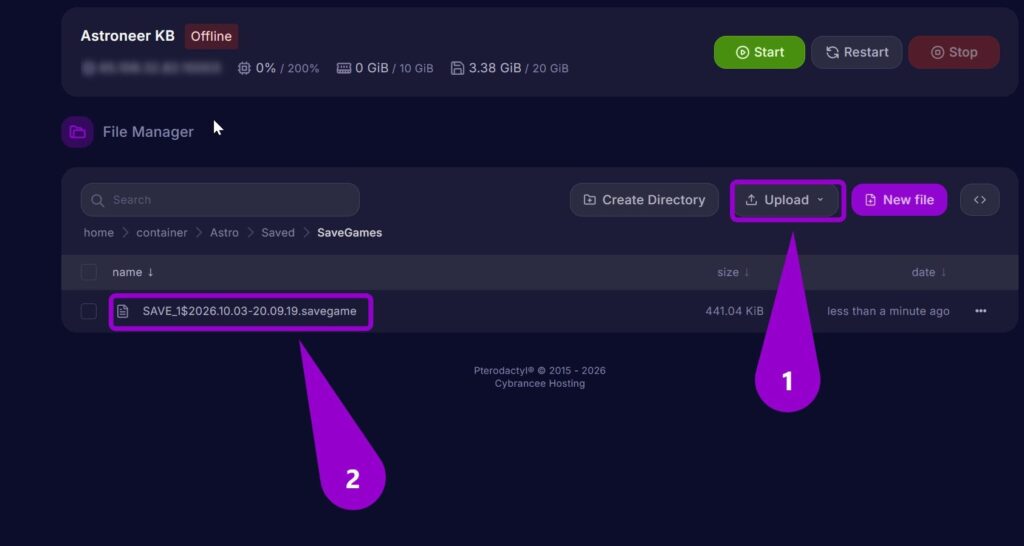Screen dimensions: 1024x546
Task: Click the Create Directory button
Action: 644,200
